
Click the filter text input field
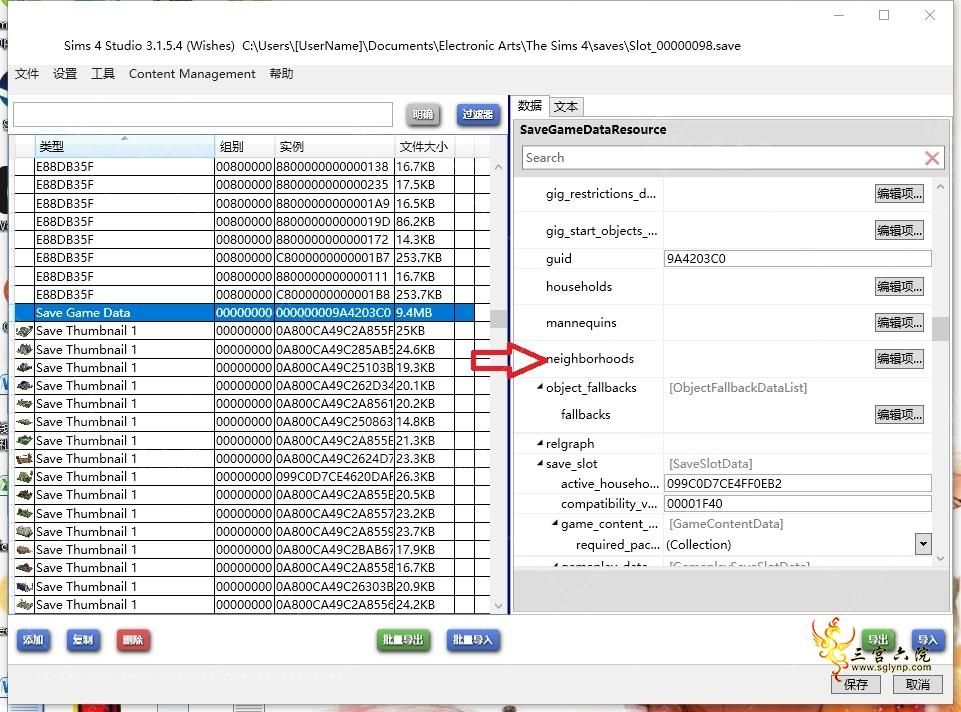coord(203,115)
